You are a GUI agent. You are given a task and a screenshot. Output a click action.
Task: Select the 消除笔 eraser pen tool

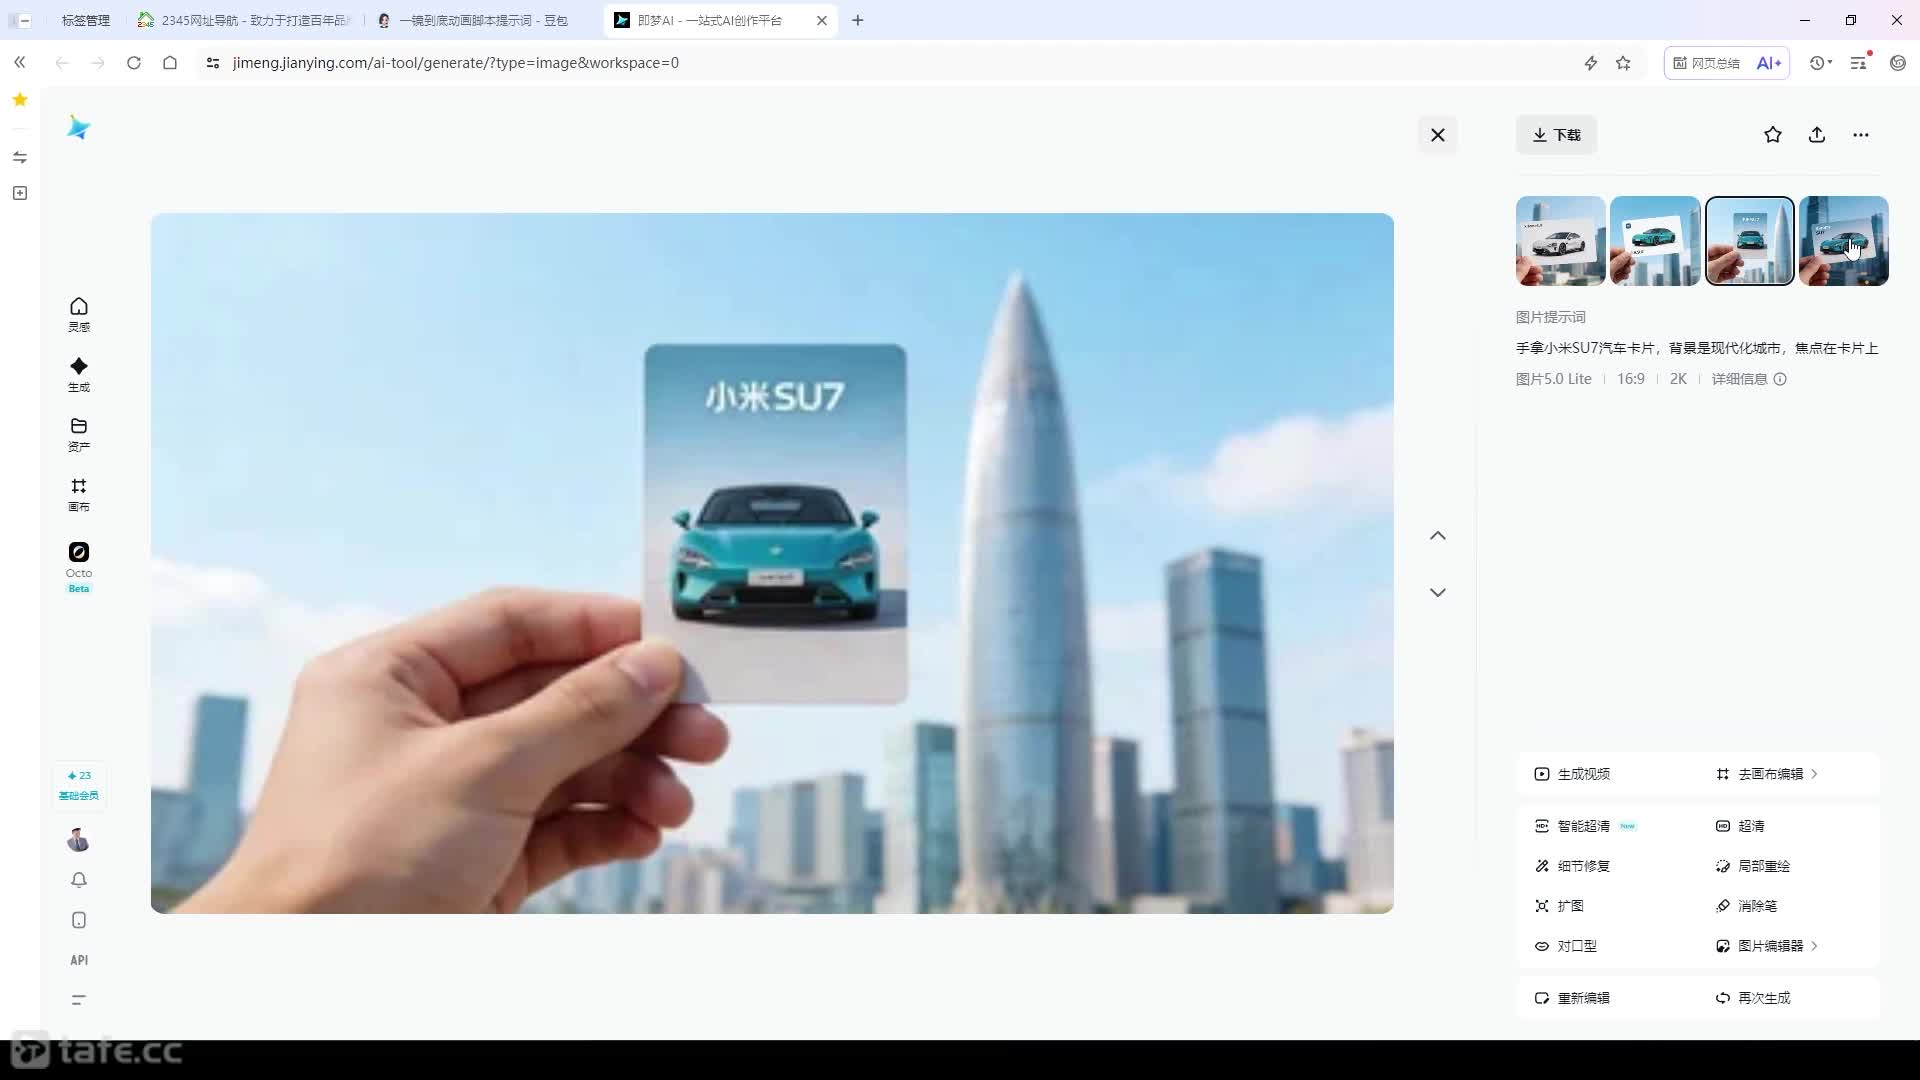click(1746, 906)
